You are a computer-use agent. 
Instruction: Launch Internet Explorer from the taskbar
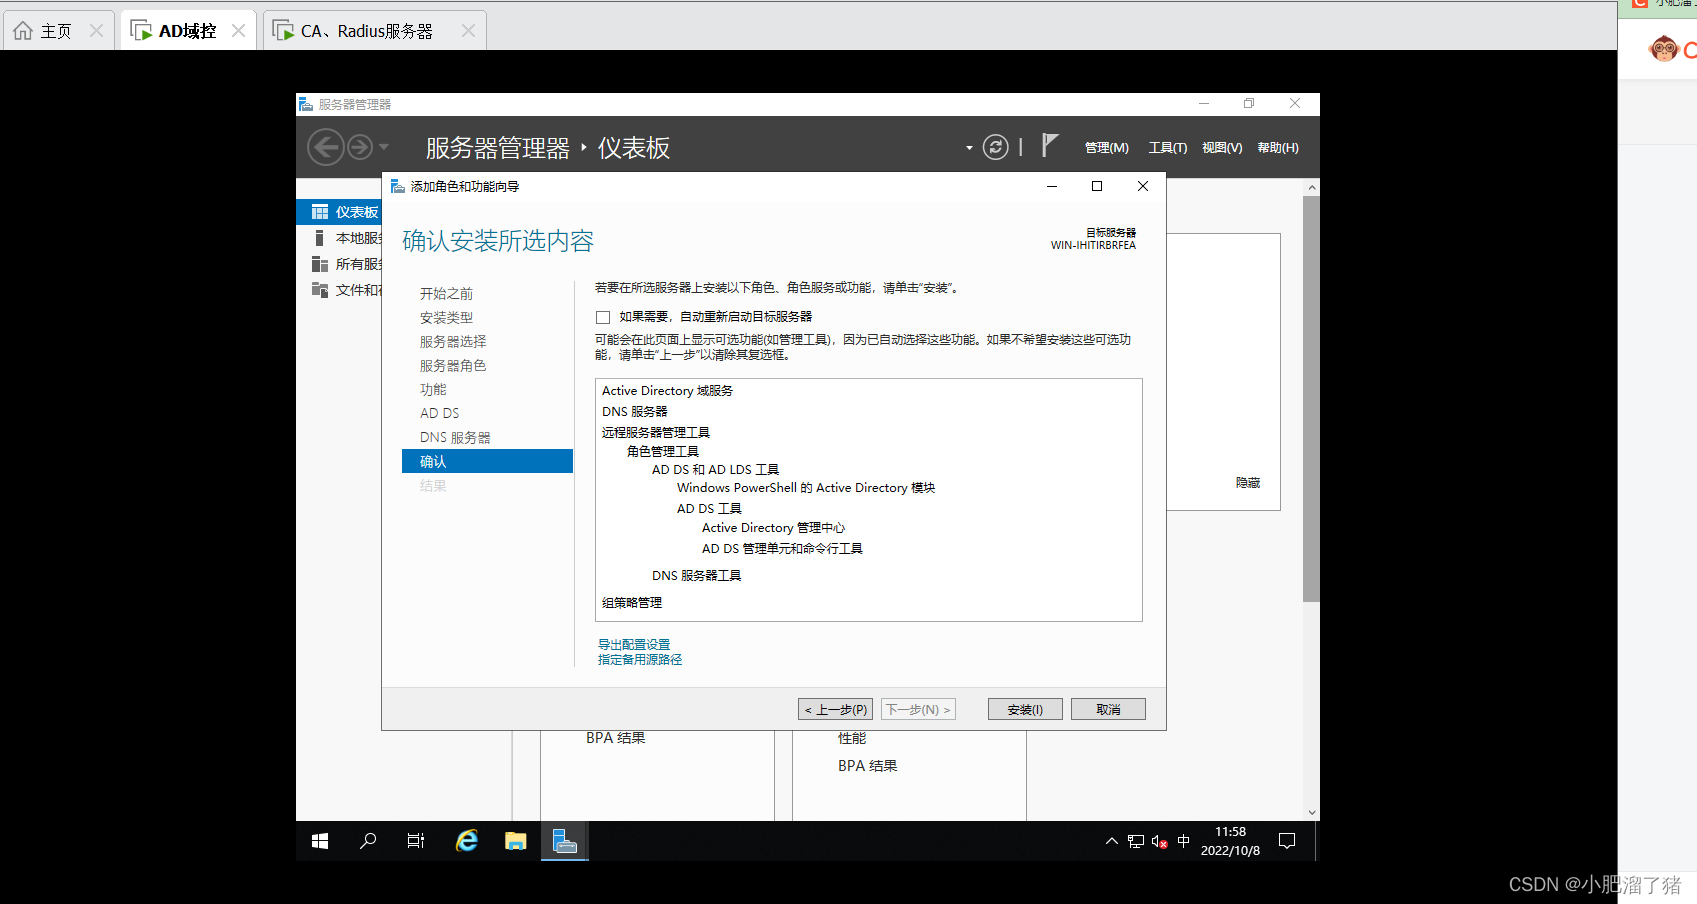tap(467, 842)
